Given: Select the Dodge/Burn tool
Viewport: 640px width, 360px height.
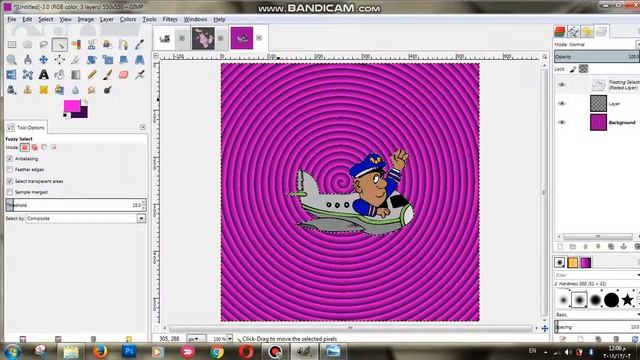Looking at the screenshot, I should coord(107,90).
